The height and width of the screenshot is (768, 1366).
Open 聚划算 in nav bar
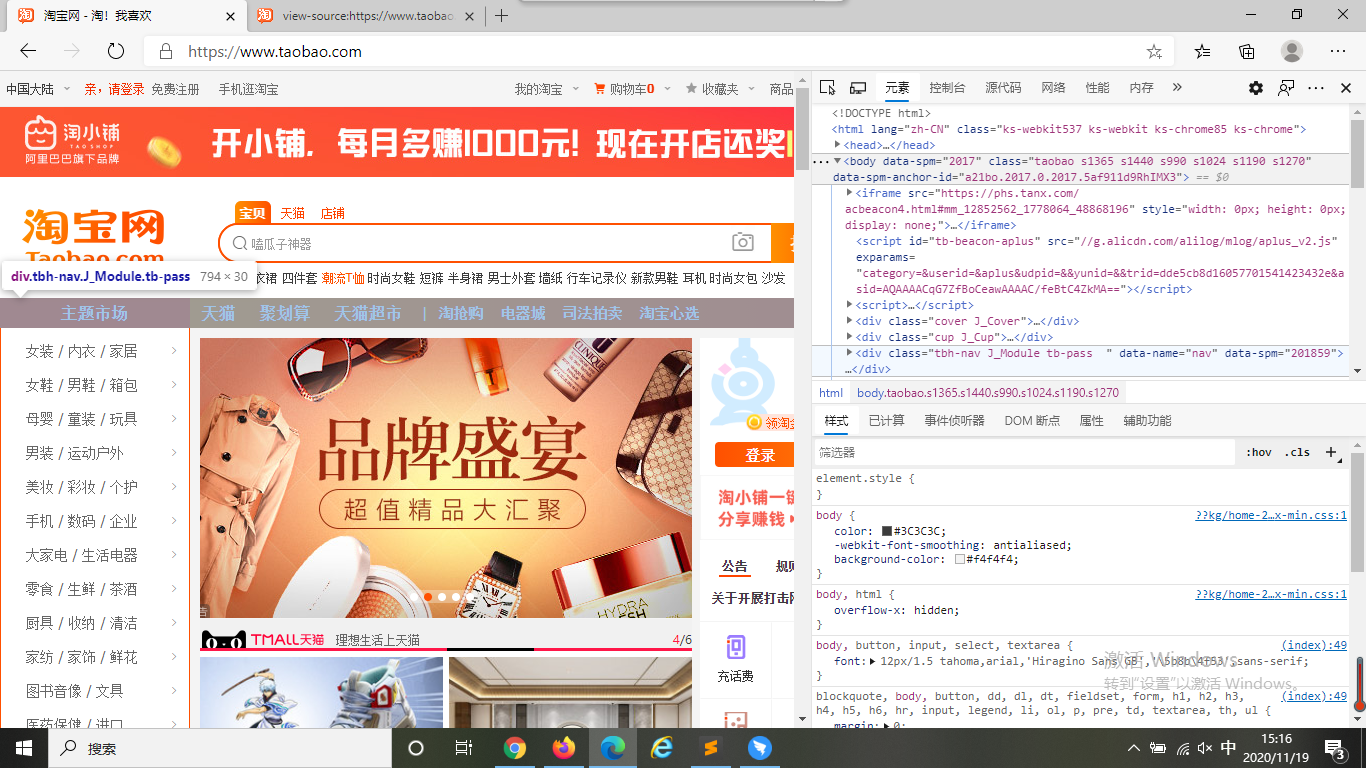coord(285,313)
